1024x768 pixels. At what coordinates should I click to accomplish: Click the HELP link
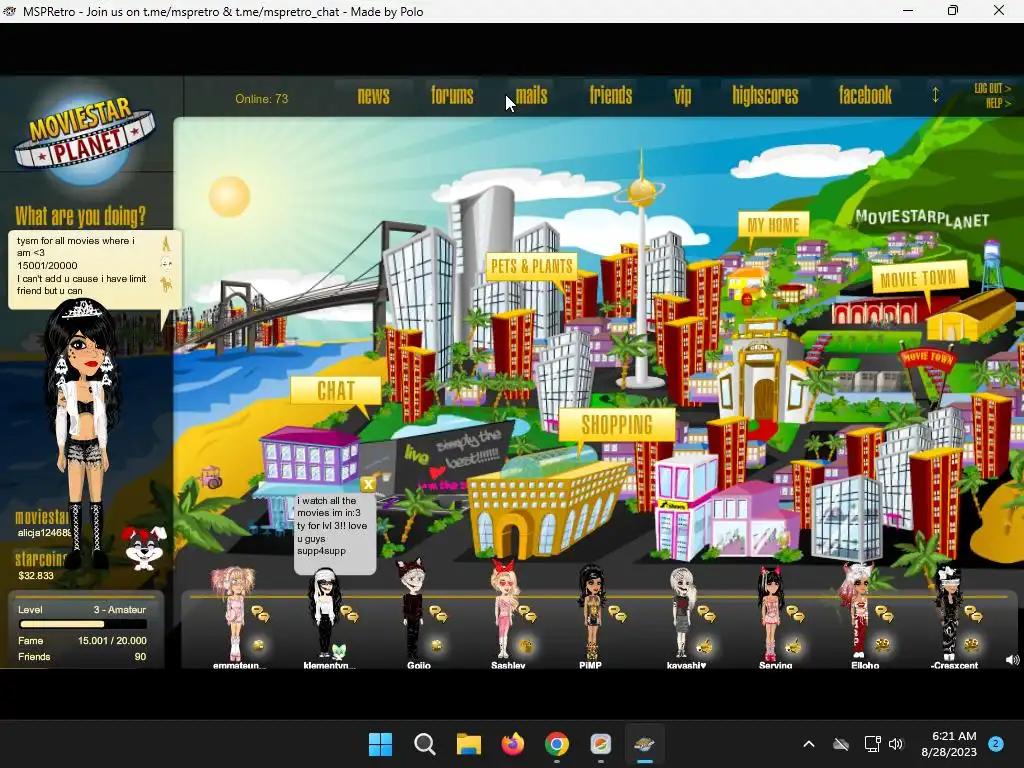pyautogui.click(x=998, y=103)
